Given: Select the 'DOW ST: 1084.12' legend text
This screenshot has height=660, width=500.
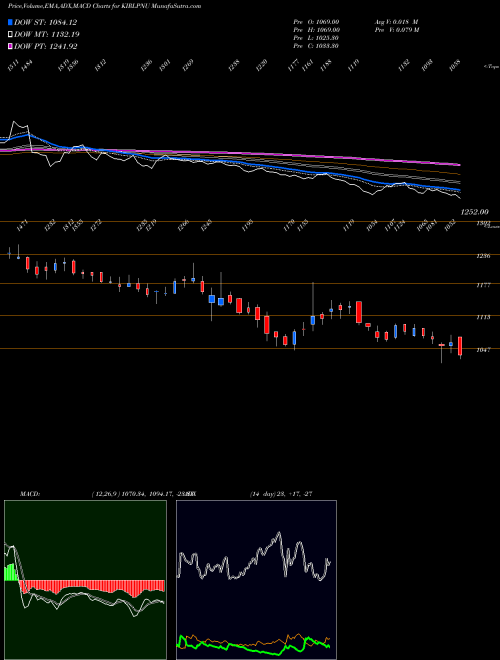Looking at the screenshot, I should click(x=45, y=22).
